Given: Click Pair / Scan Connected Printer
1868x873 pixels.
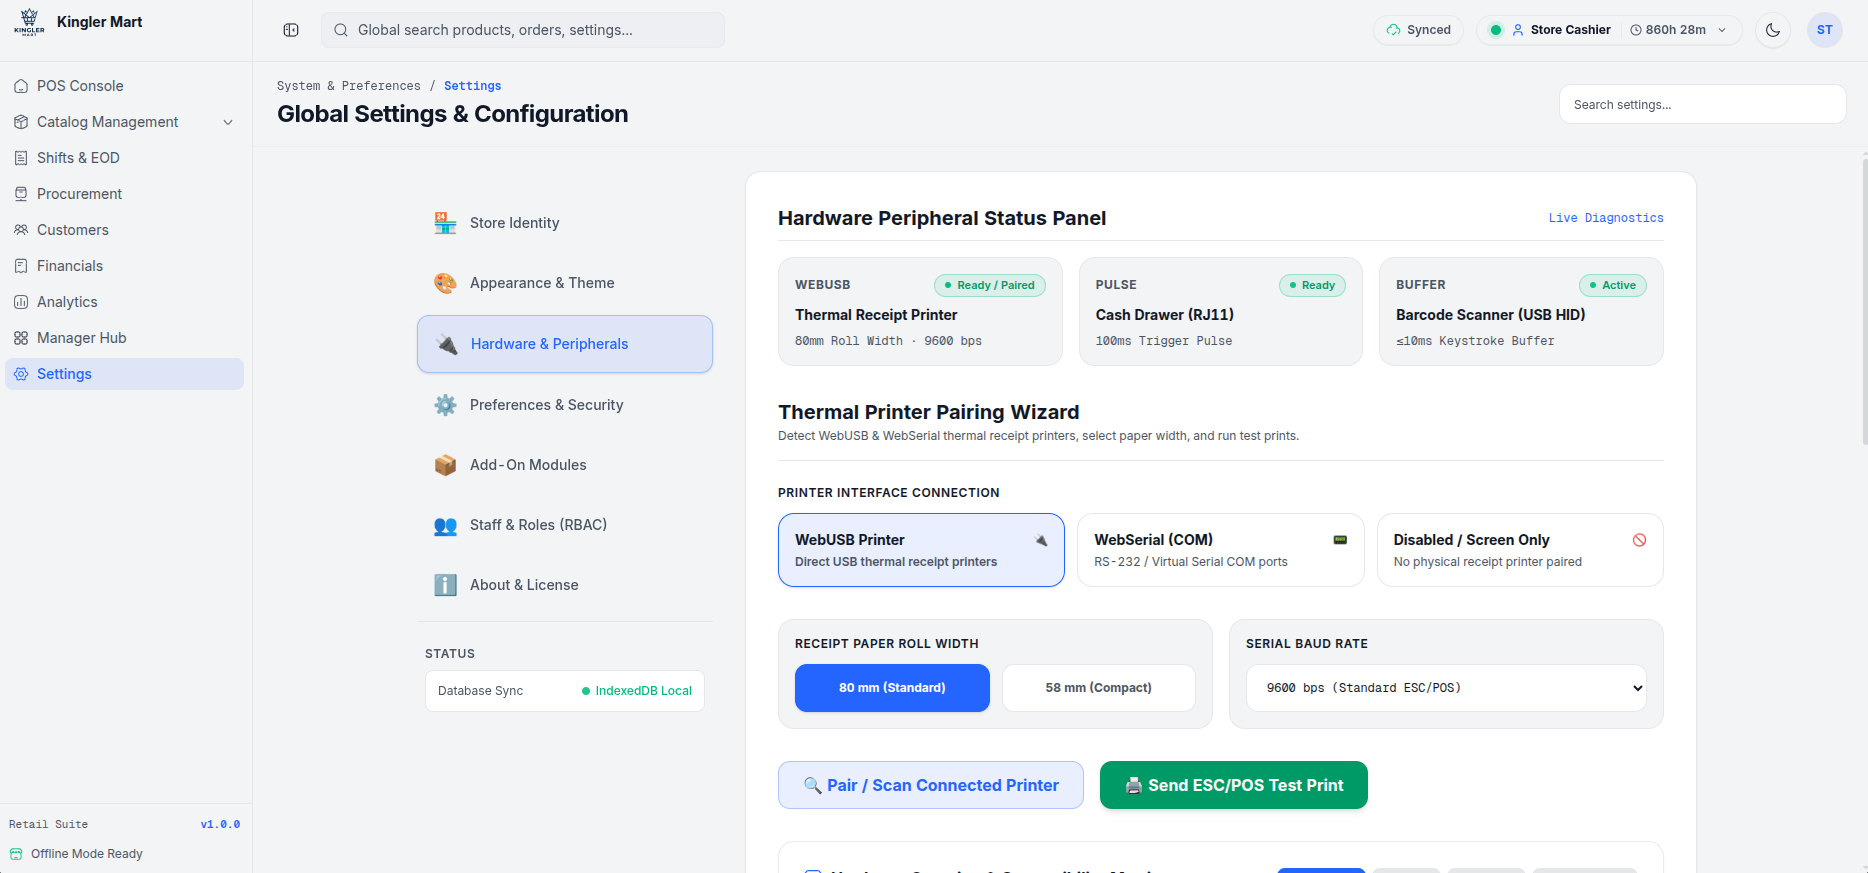Looking at the screenshot, I should (931, 785).
